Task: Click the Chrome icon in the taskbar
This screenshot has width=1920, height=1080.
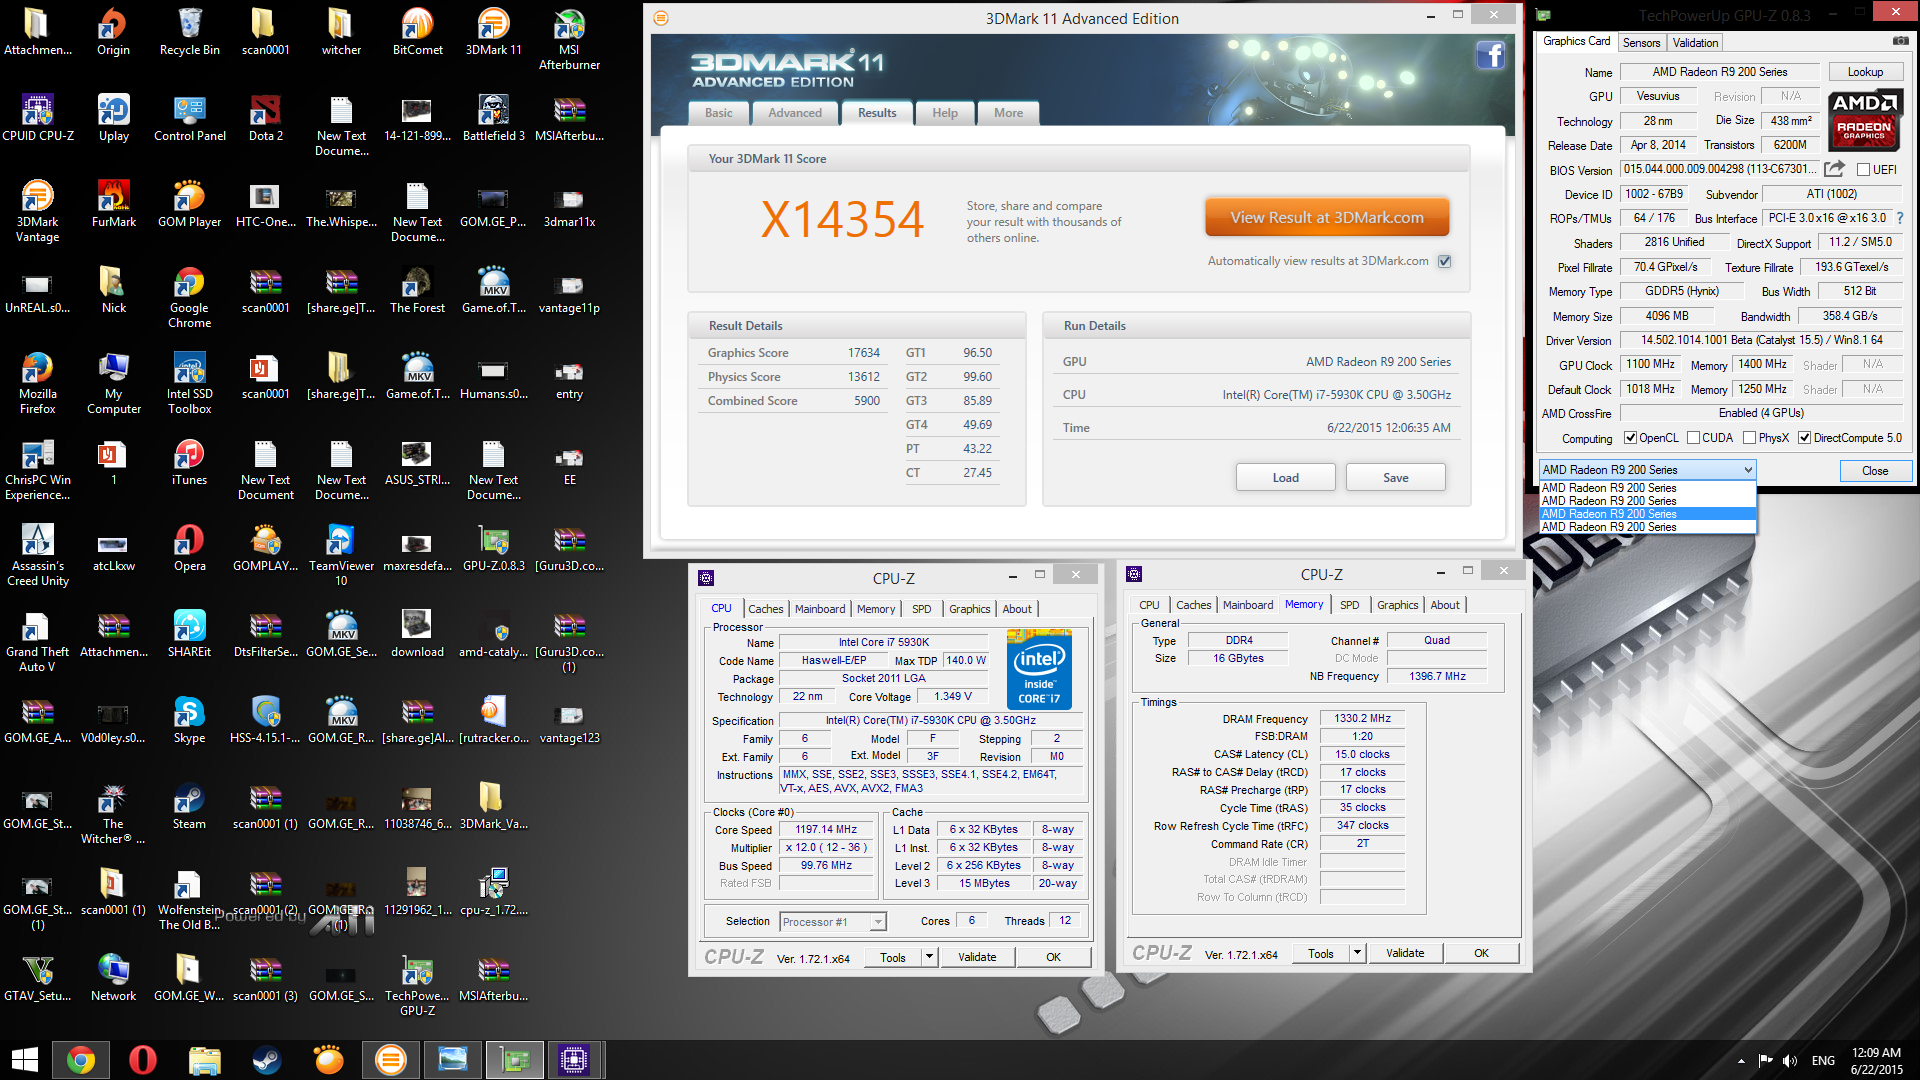Action: (x=81, y=1060)
